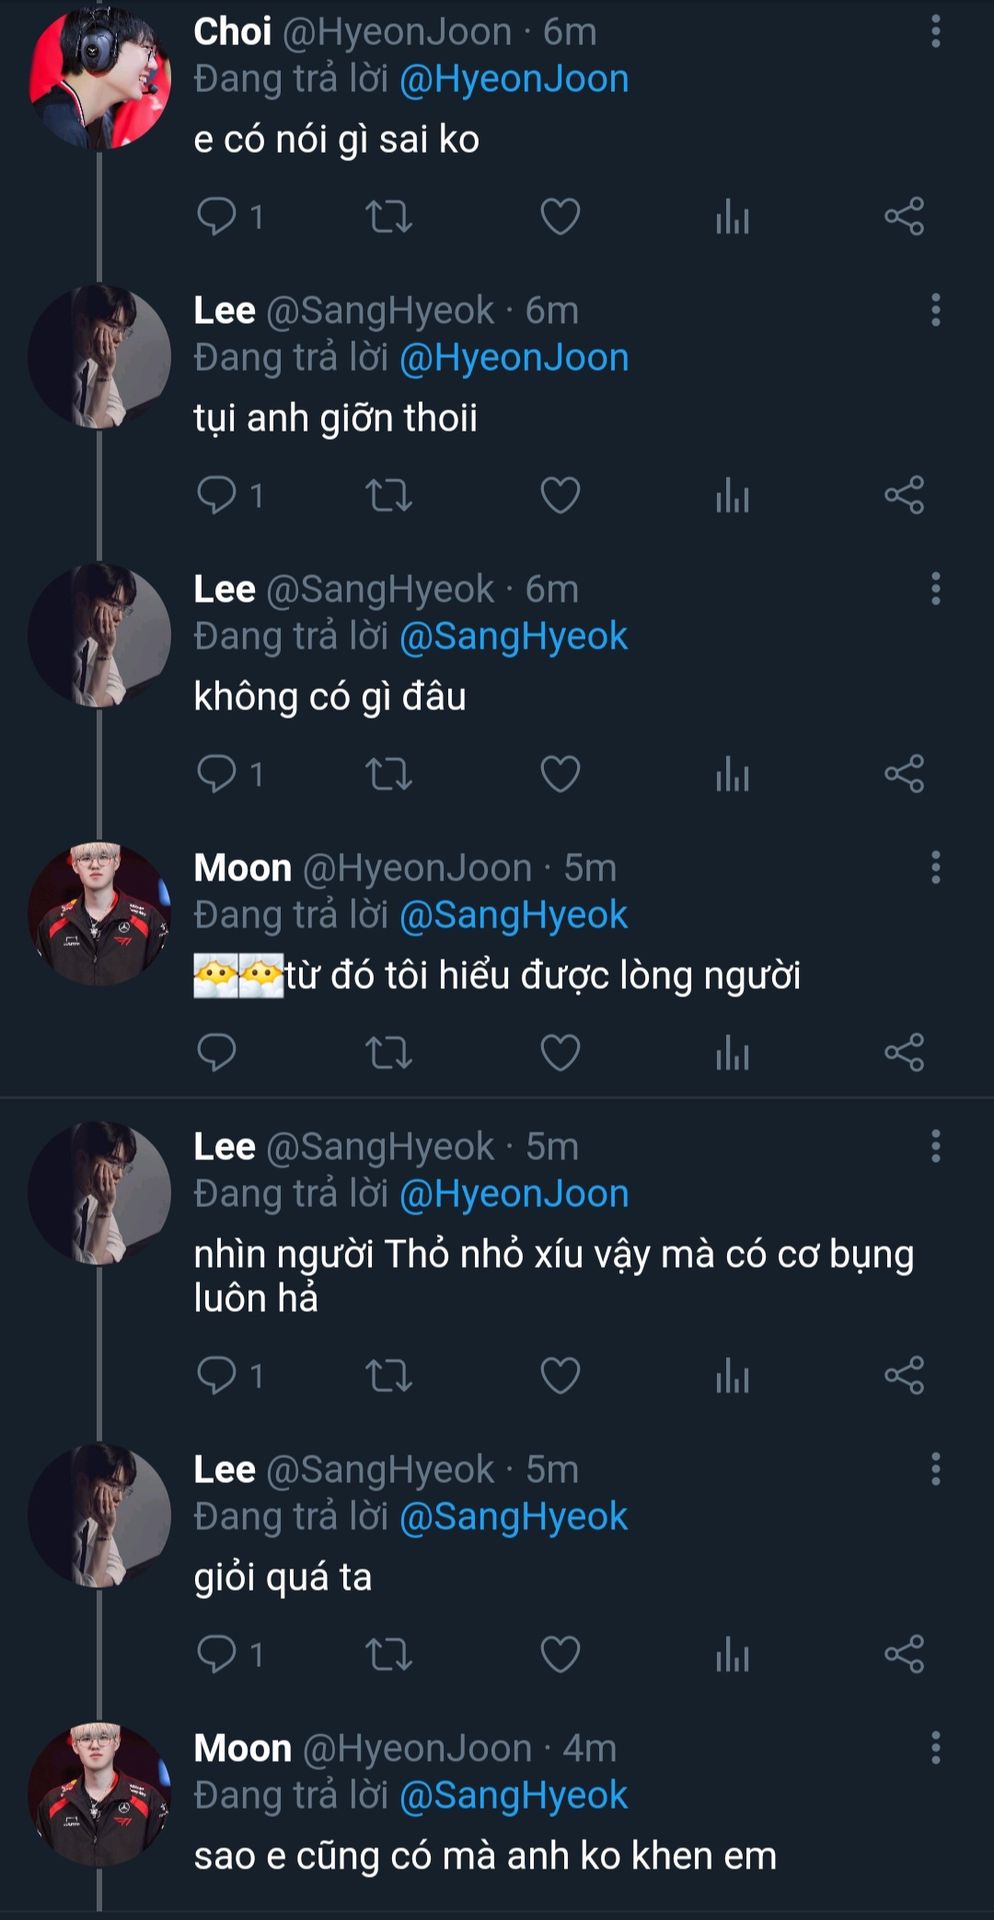Open the three-dot menu on "giỏi quá ta"
The image size is (994, 1920).
[936, 1469]
